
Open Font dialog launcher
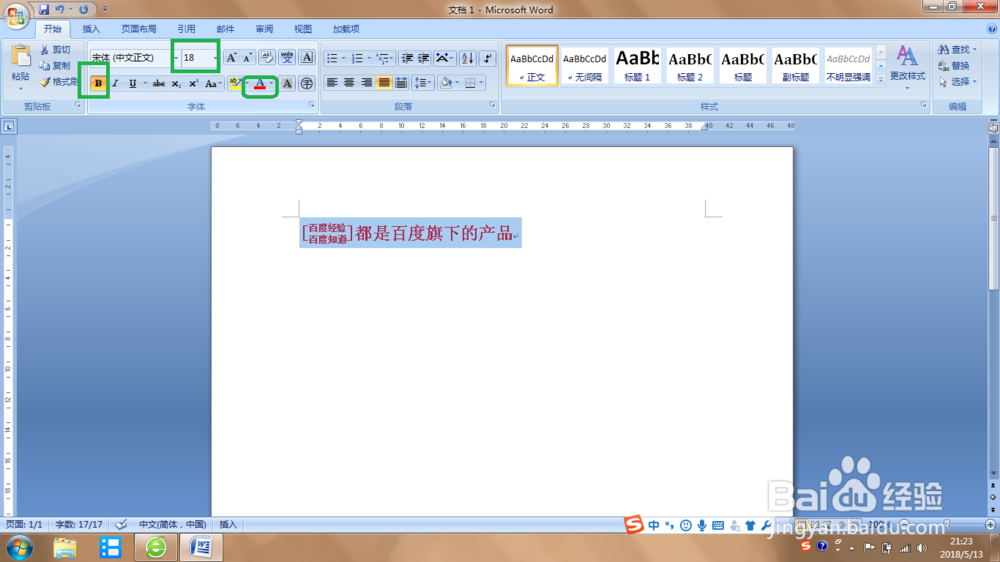click(x=311, y=105)
